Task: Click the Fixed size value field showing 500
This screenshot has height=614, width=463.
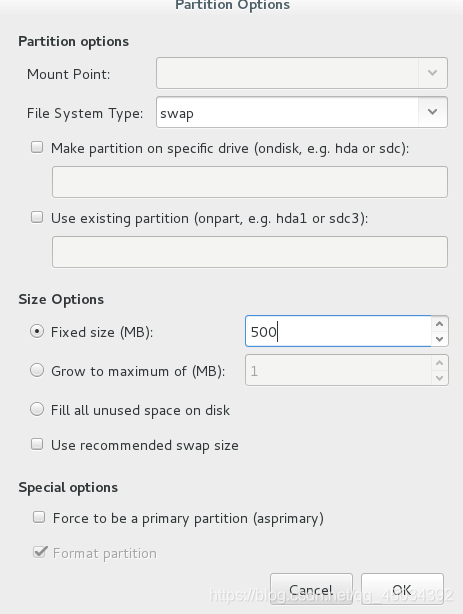Action: point(338,331)
